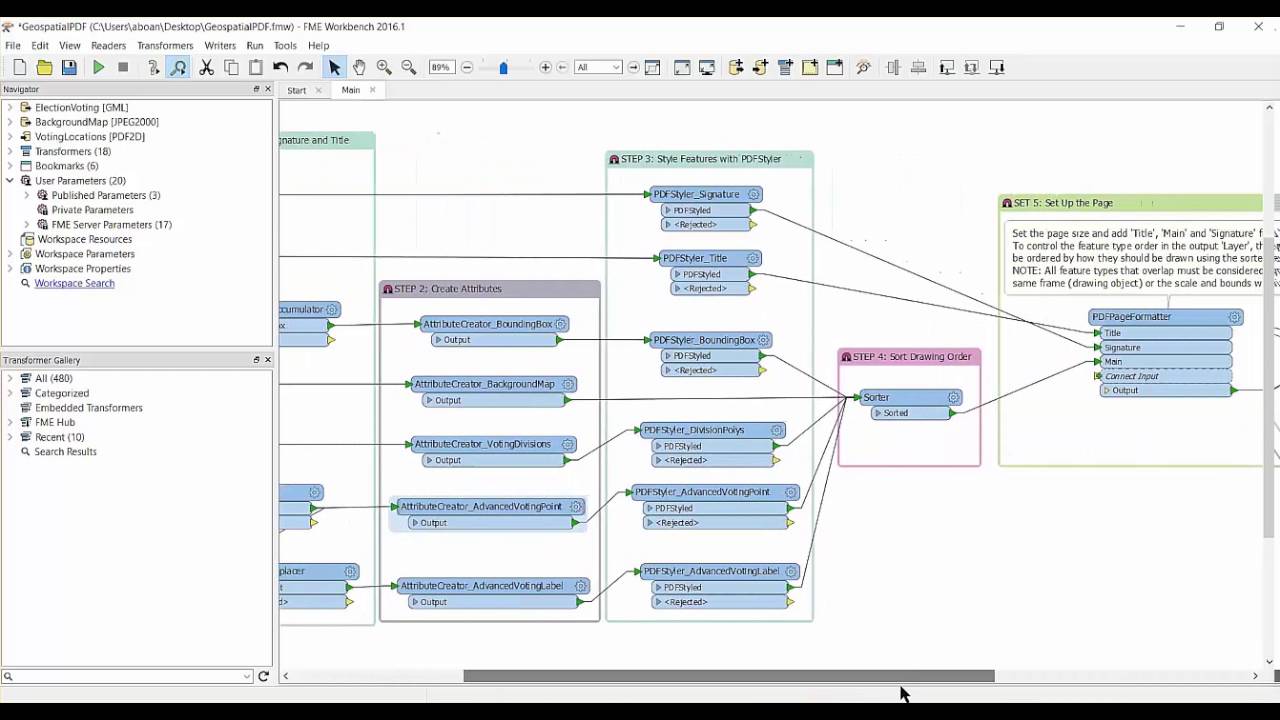
Task: Open PDFStyler_Signature parameters gear
Action: click(754, 194)
